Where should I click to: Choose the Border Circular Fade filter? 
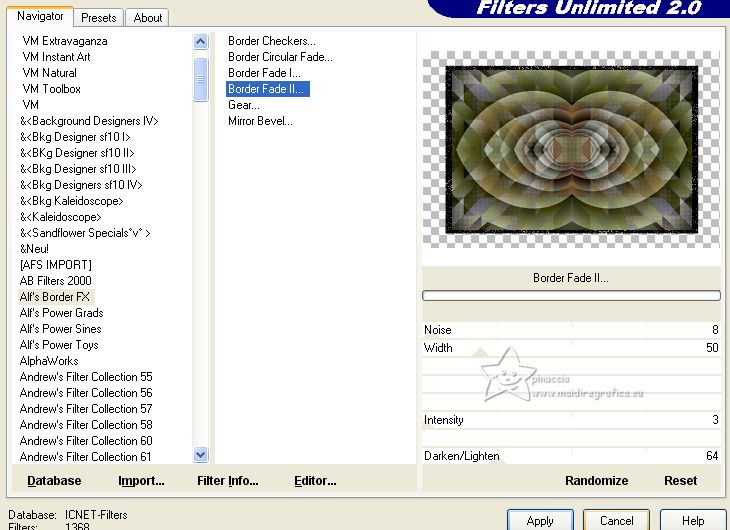tap(280, 57)
